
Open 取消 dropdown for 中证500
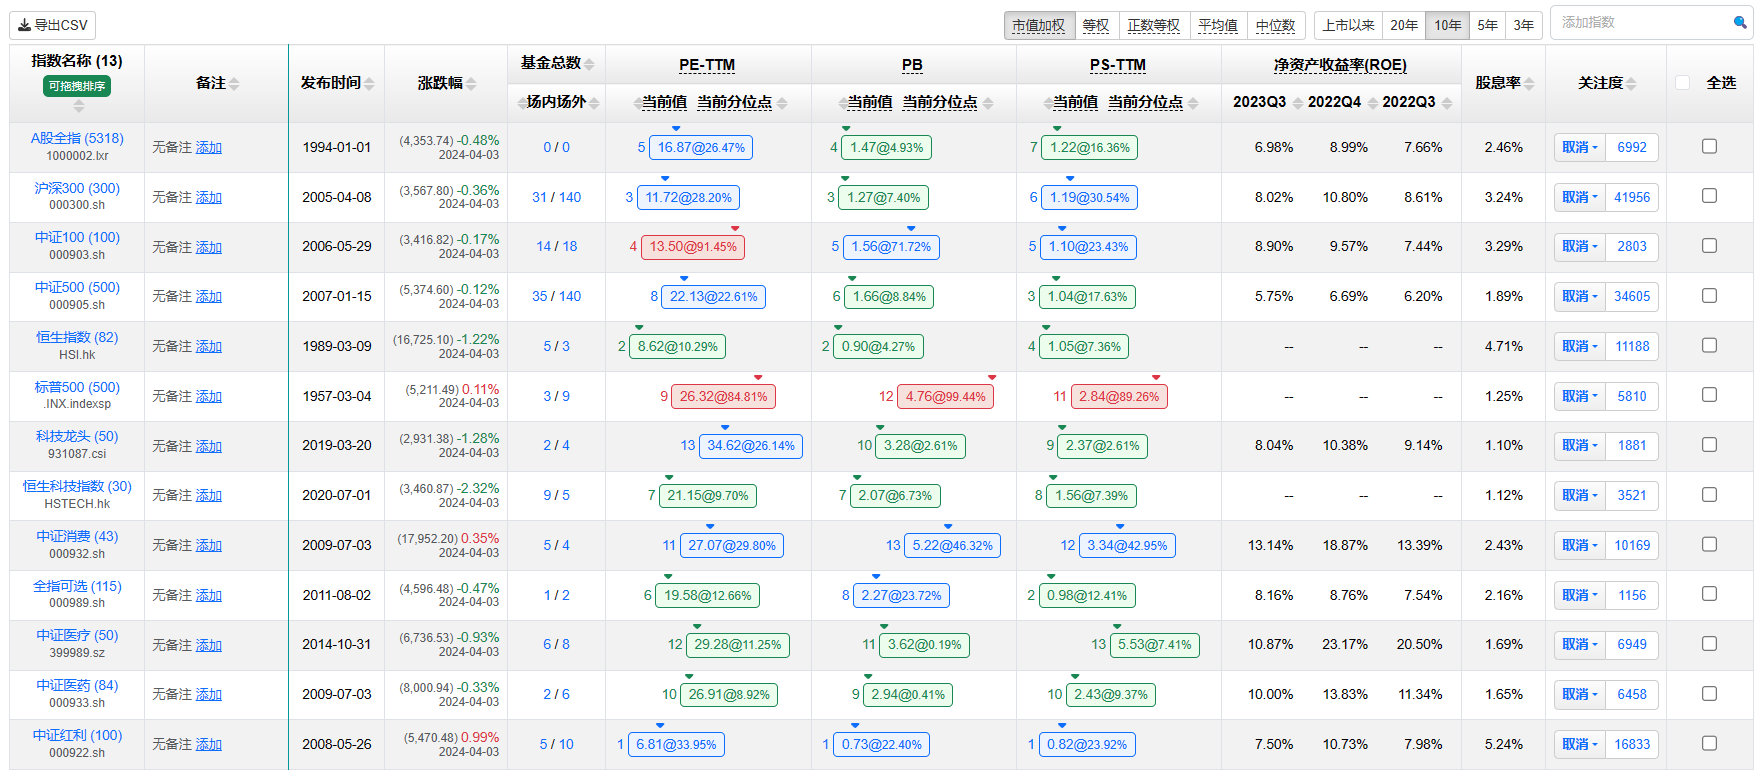tap(1580, 296)
